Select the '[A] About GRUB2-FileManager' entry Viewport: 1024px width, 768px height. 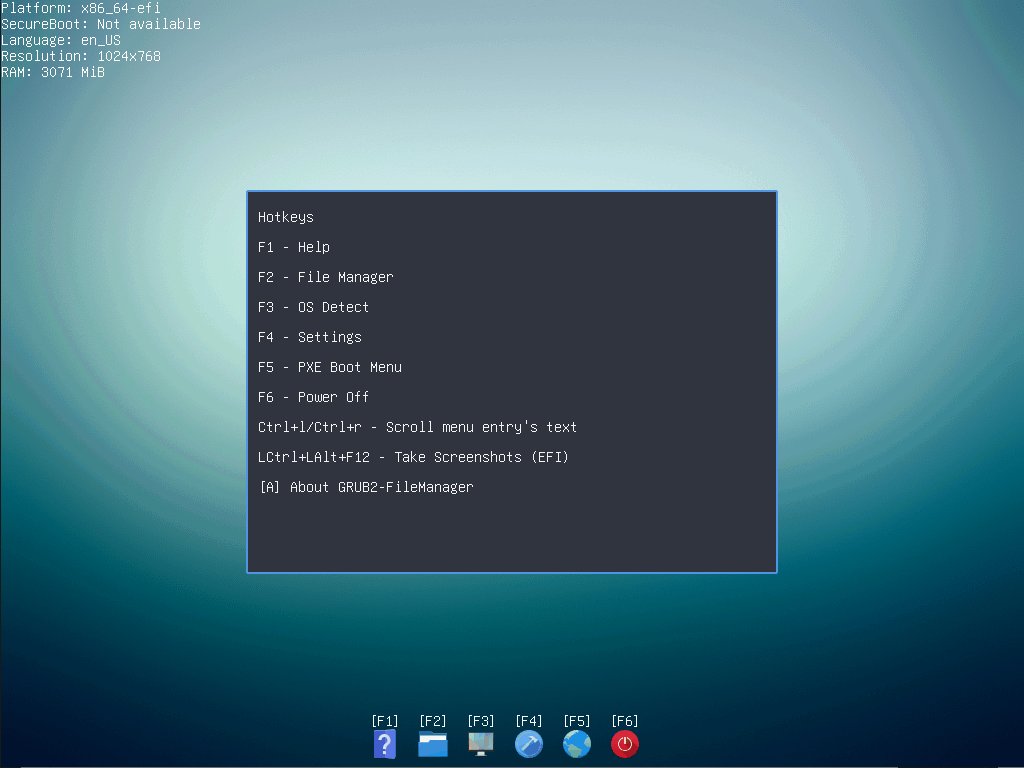tap(366, 487)
